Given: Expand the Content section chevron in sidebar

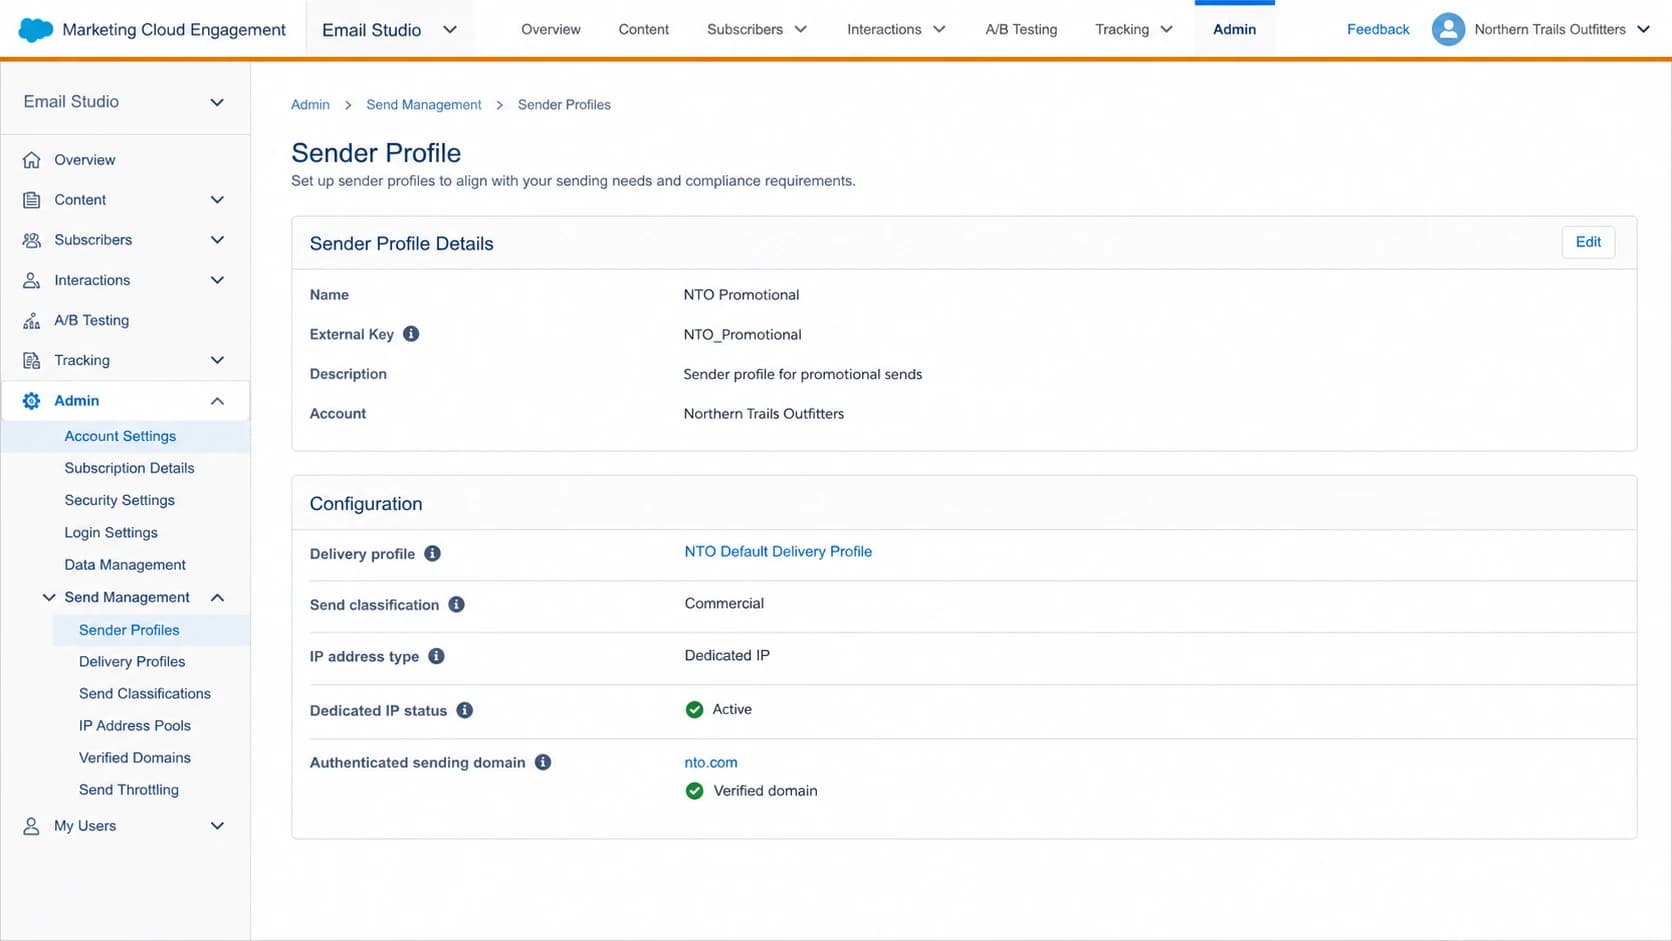Looking at the screenshot, I should point(217,200).
